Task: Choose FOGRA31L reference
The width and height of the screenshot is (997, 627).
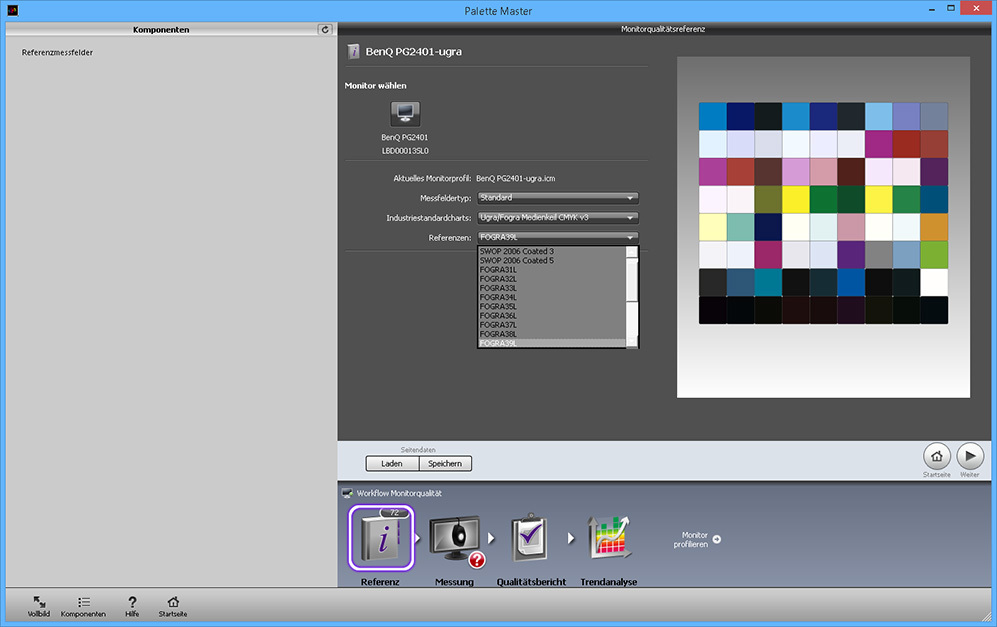Action: click(x=551, y=270)
